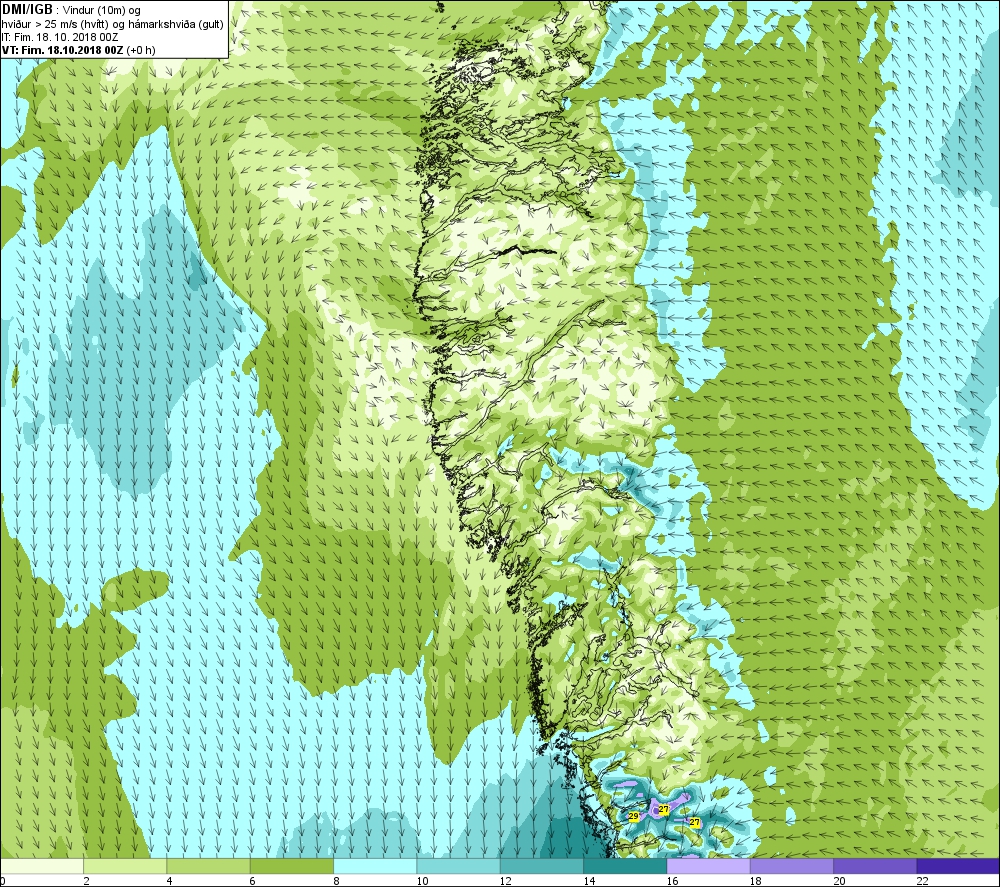
Task: Click the "IT: Fim. 18.10.2018 00Z" line
Action: point(60,37)
